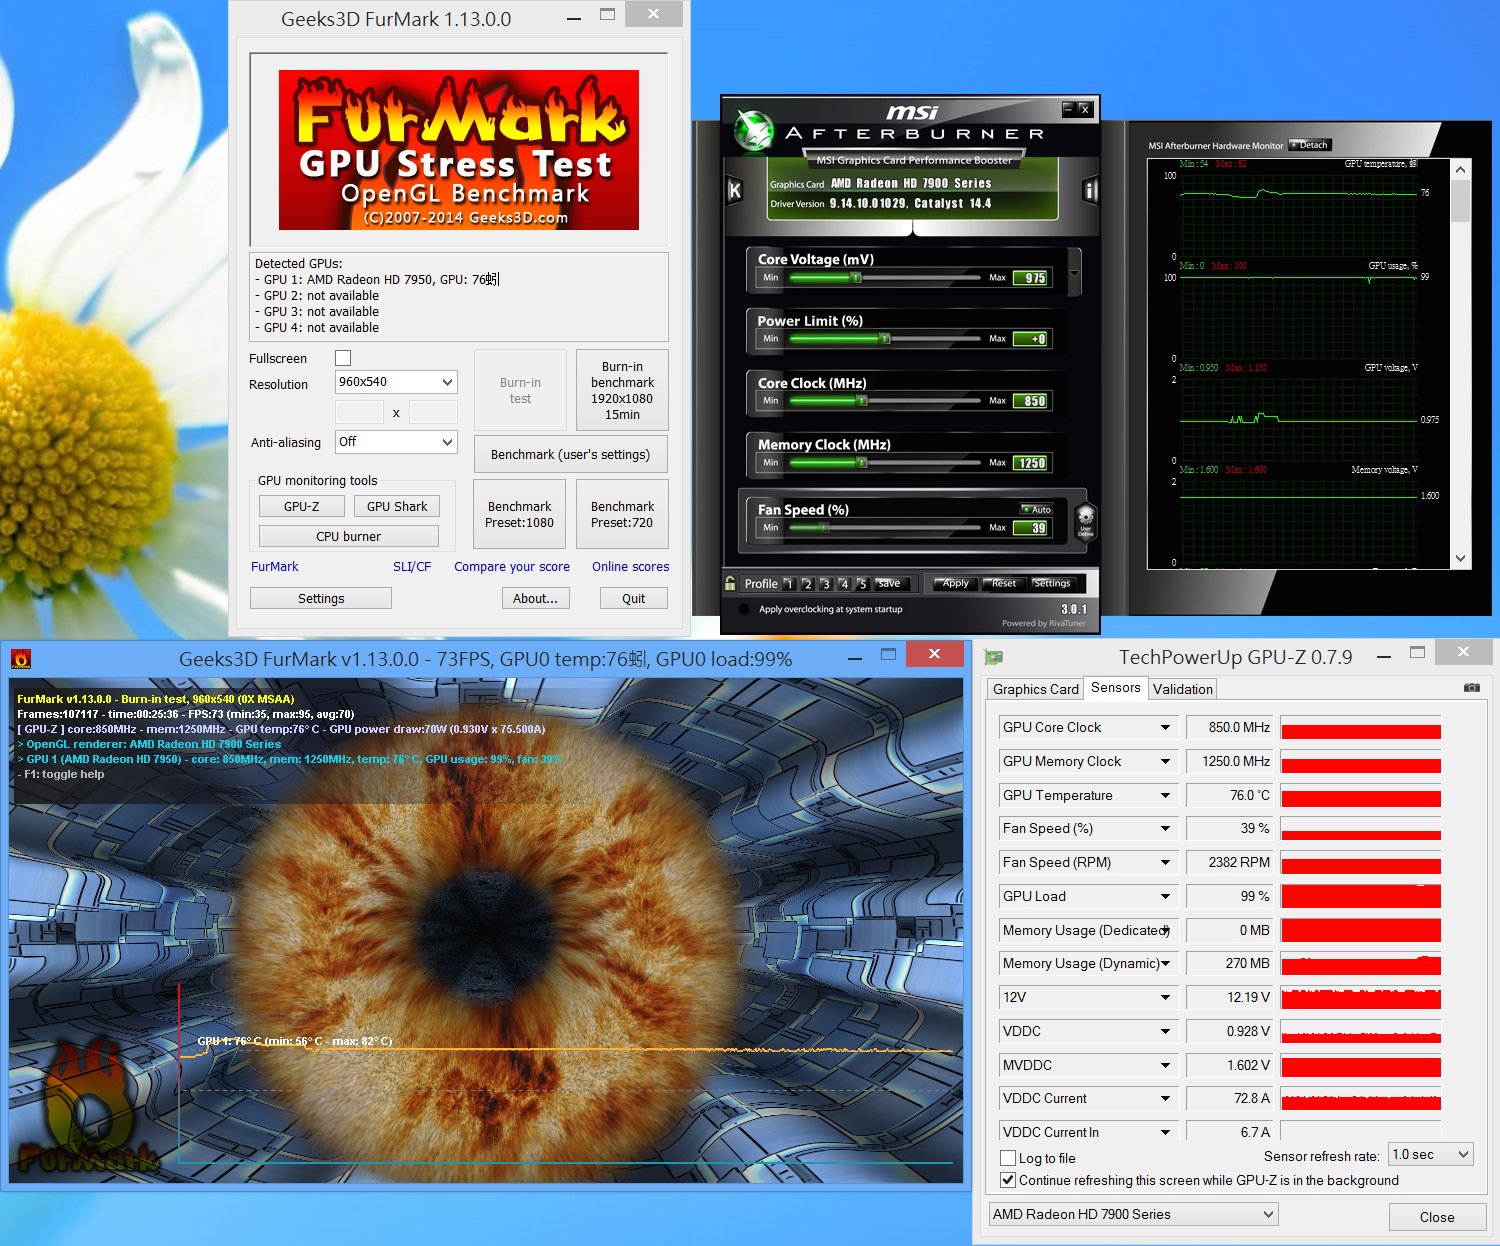Open the SLI/CF link
This screenshot has height=1246, width=1500.
(412, 566)
